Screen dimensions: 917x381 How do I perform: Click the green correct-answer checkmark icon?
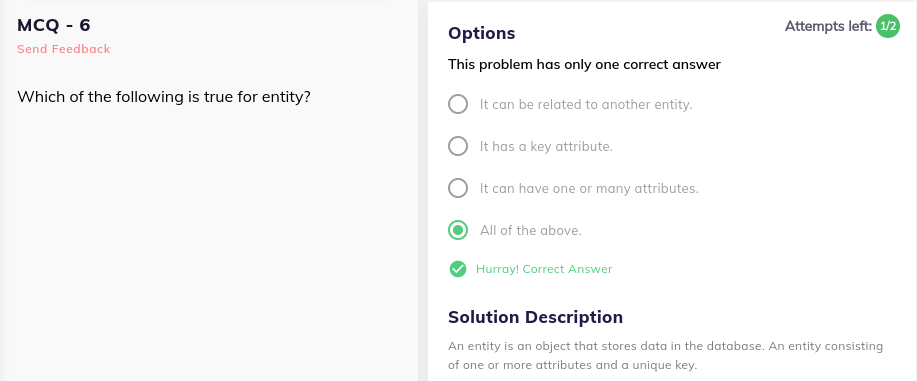pos(458,269)
